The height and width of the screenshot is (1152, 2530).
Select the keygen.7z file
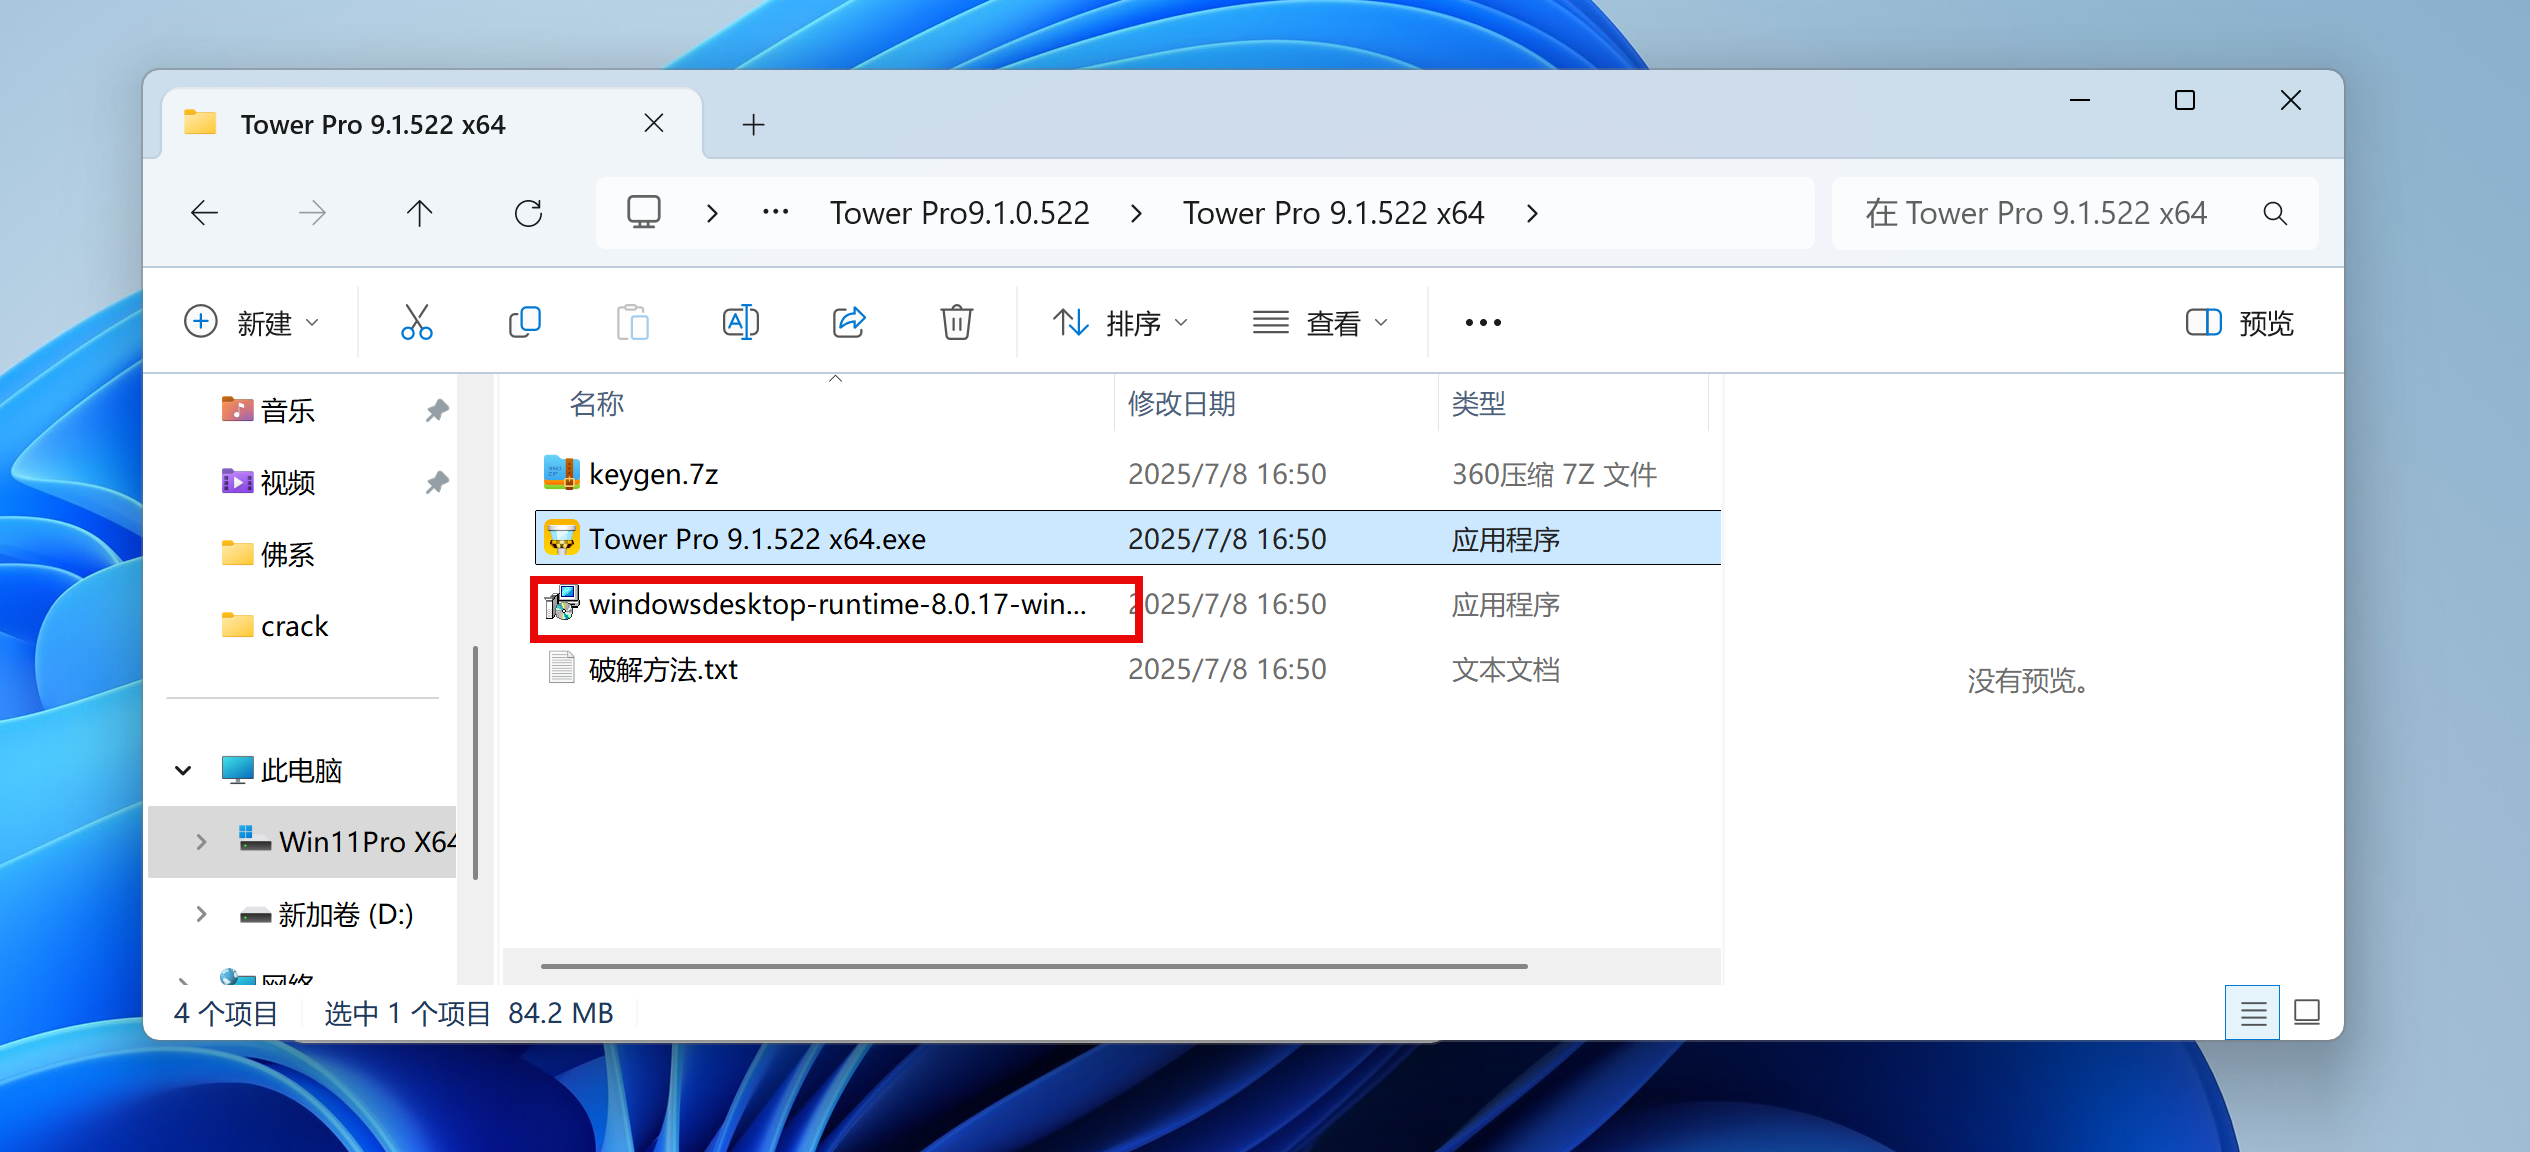click(653, 474)
